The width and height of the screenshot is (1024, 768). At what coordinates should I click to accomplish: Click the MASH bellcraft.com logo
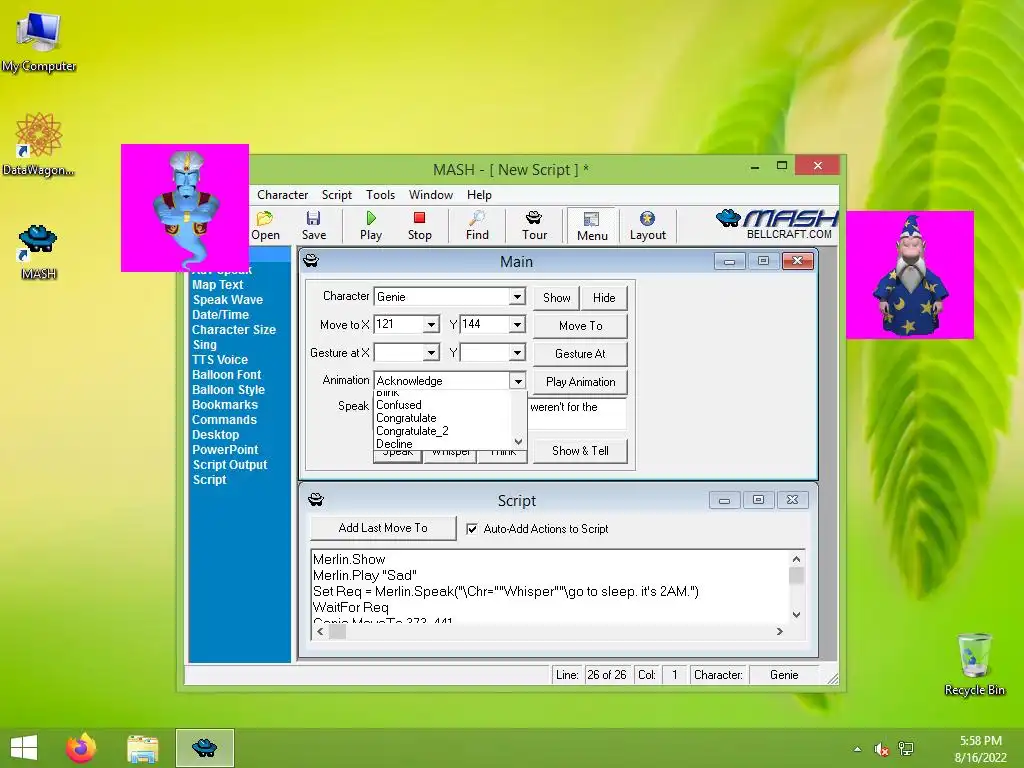pos(777,225)
